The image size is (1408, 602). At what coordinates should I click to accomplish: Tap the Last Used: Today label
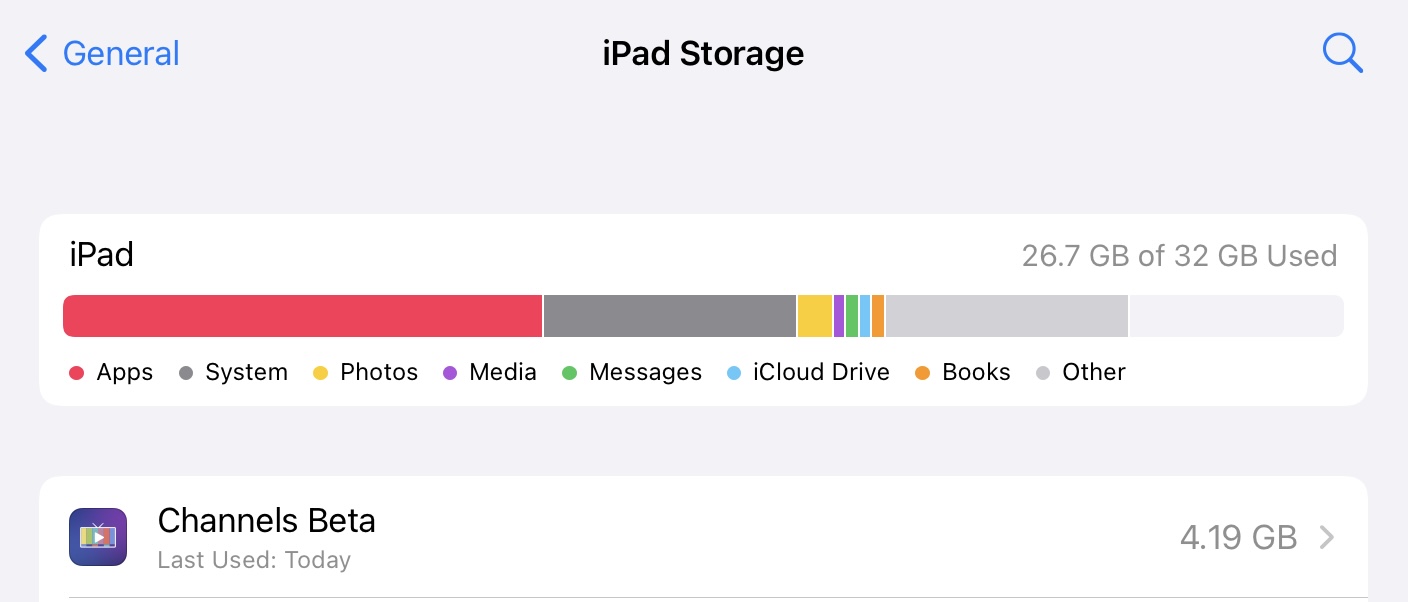tap(254, 560)
